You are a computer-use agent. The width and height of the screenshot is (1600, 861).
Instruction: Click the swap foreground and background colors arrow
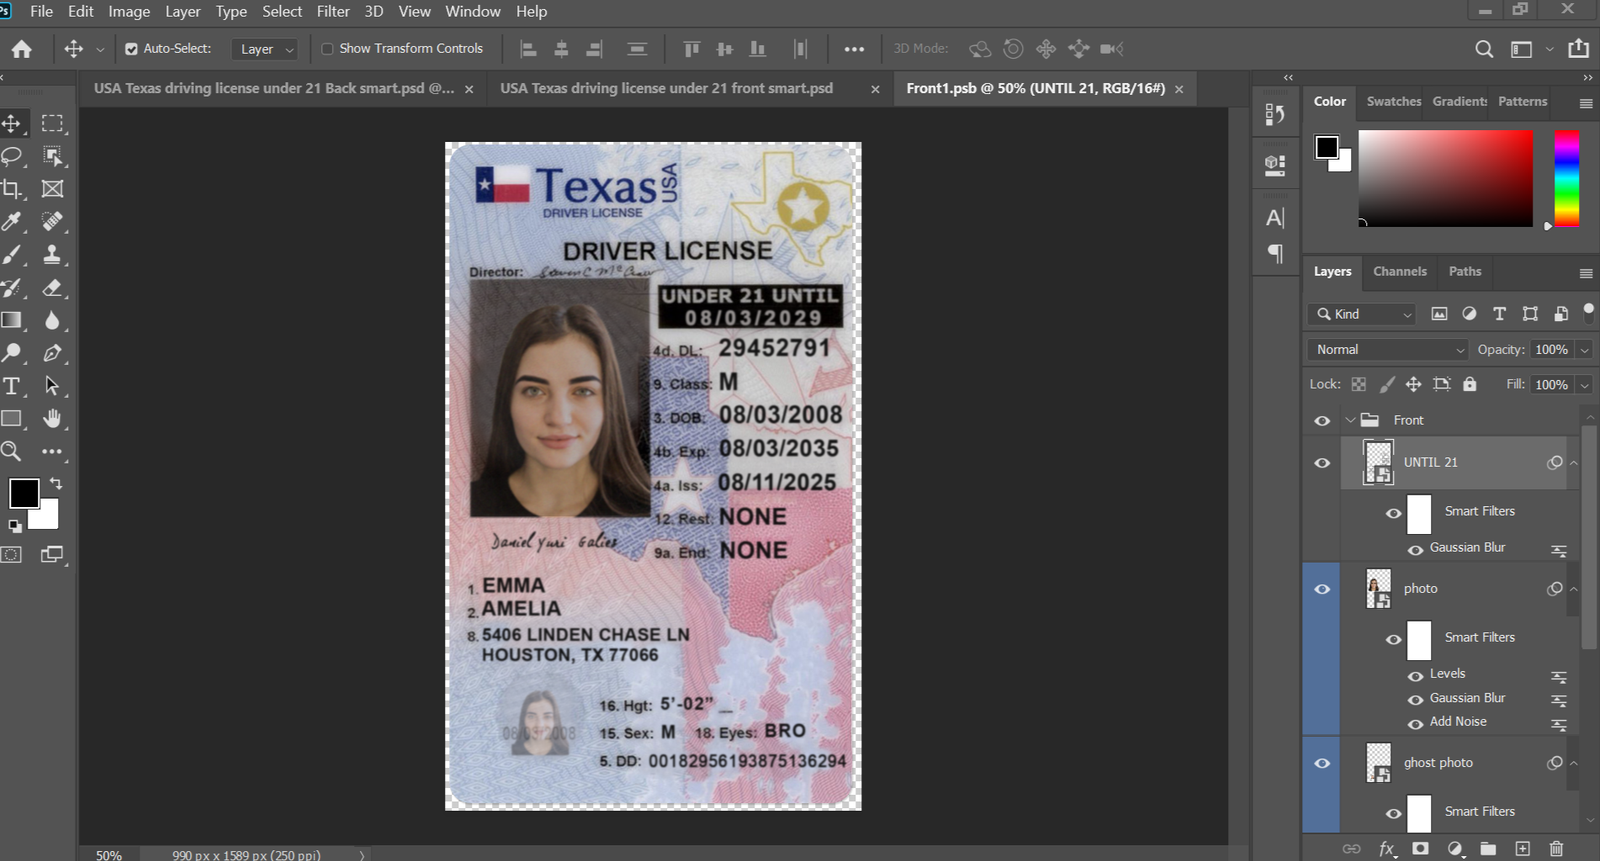tap(56, 484)
